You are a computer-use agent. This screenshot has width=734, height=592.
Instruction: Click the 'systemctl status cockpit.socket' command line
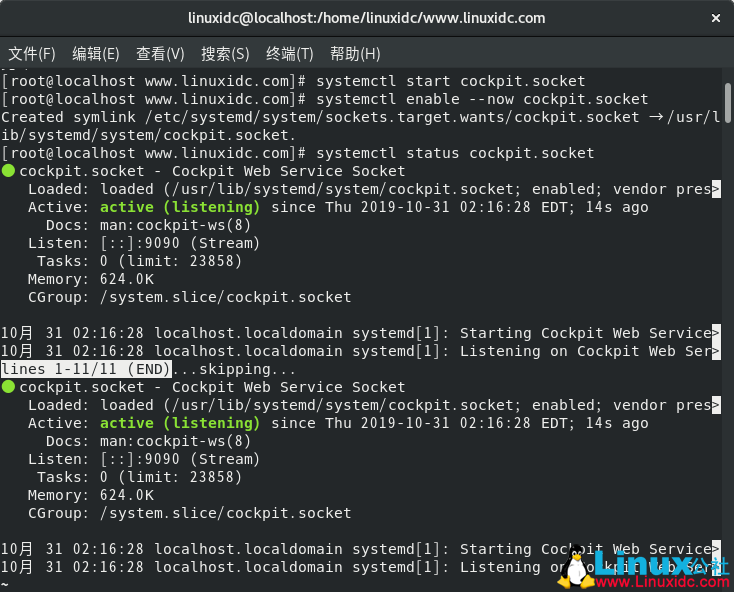[x=298, y=153]
